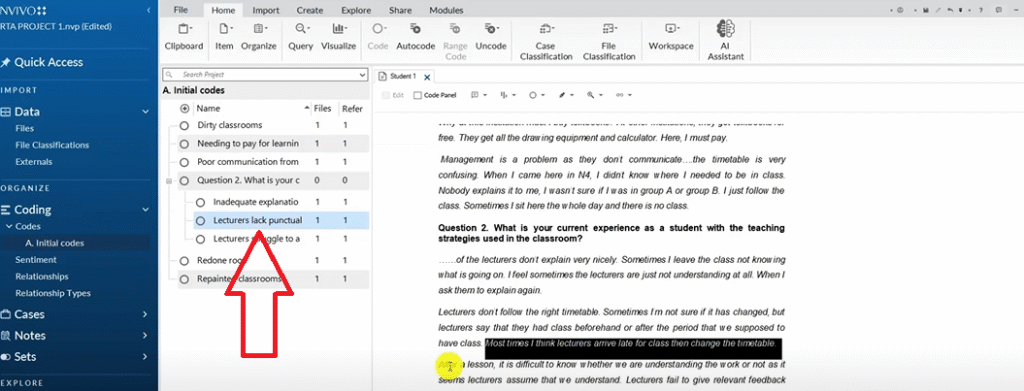Expand the Cases section chevron
1024x391 pixels.
(145, 315)
